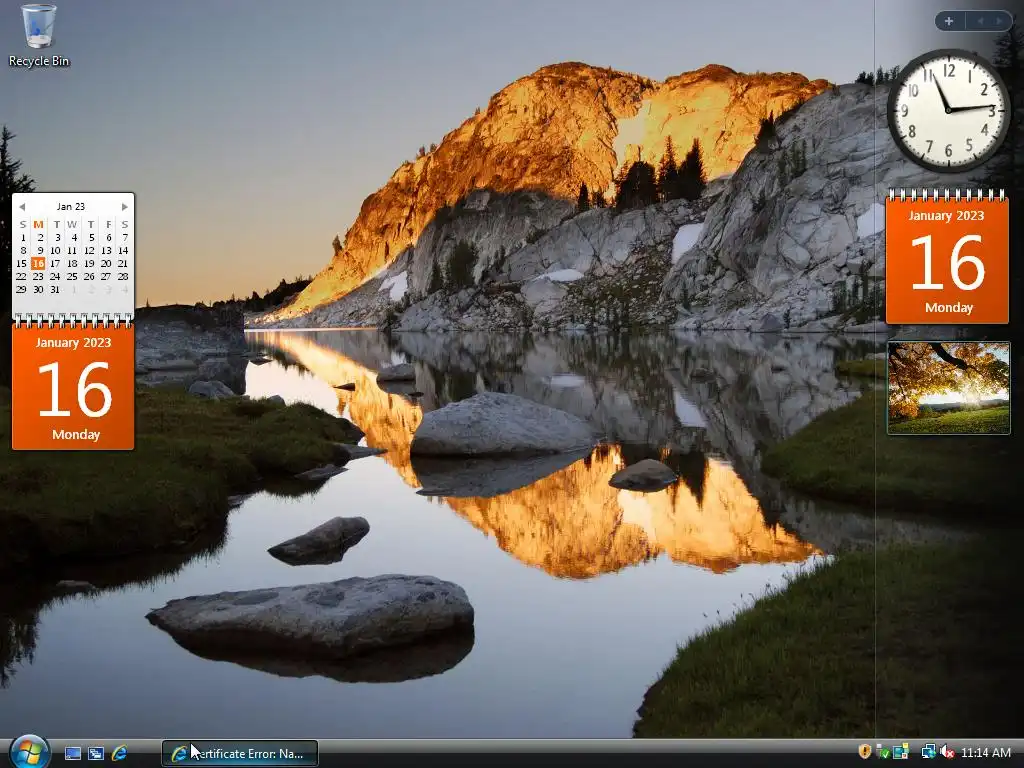Click Show Desktop in Quick Launch
Image resolution: width=1024 pixels, height=768 pixels.
73,753
